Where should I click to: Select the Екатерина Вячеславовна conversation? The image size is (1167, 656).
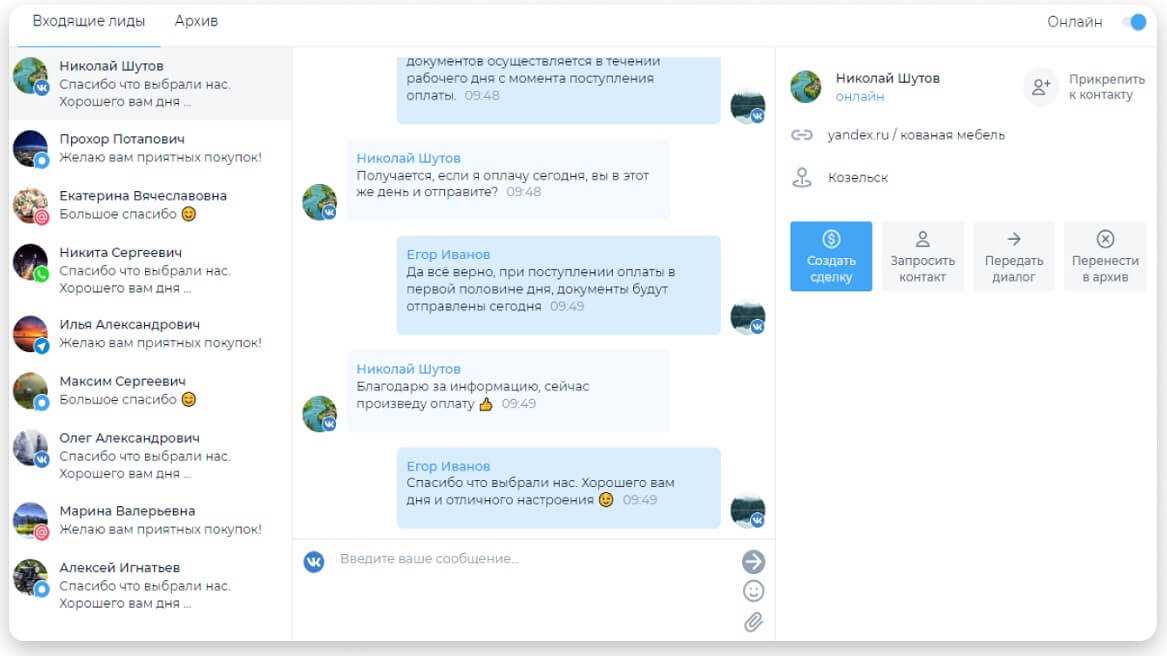150,205
